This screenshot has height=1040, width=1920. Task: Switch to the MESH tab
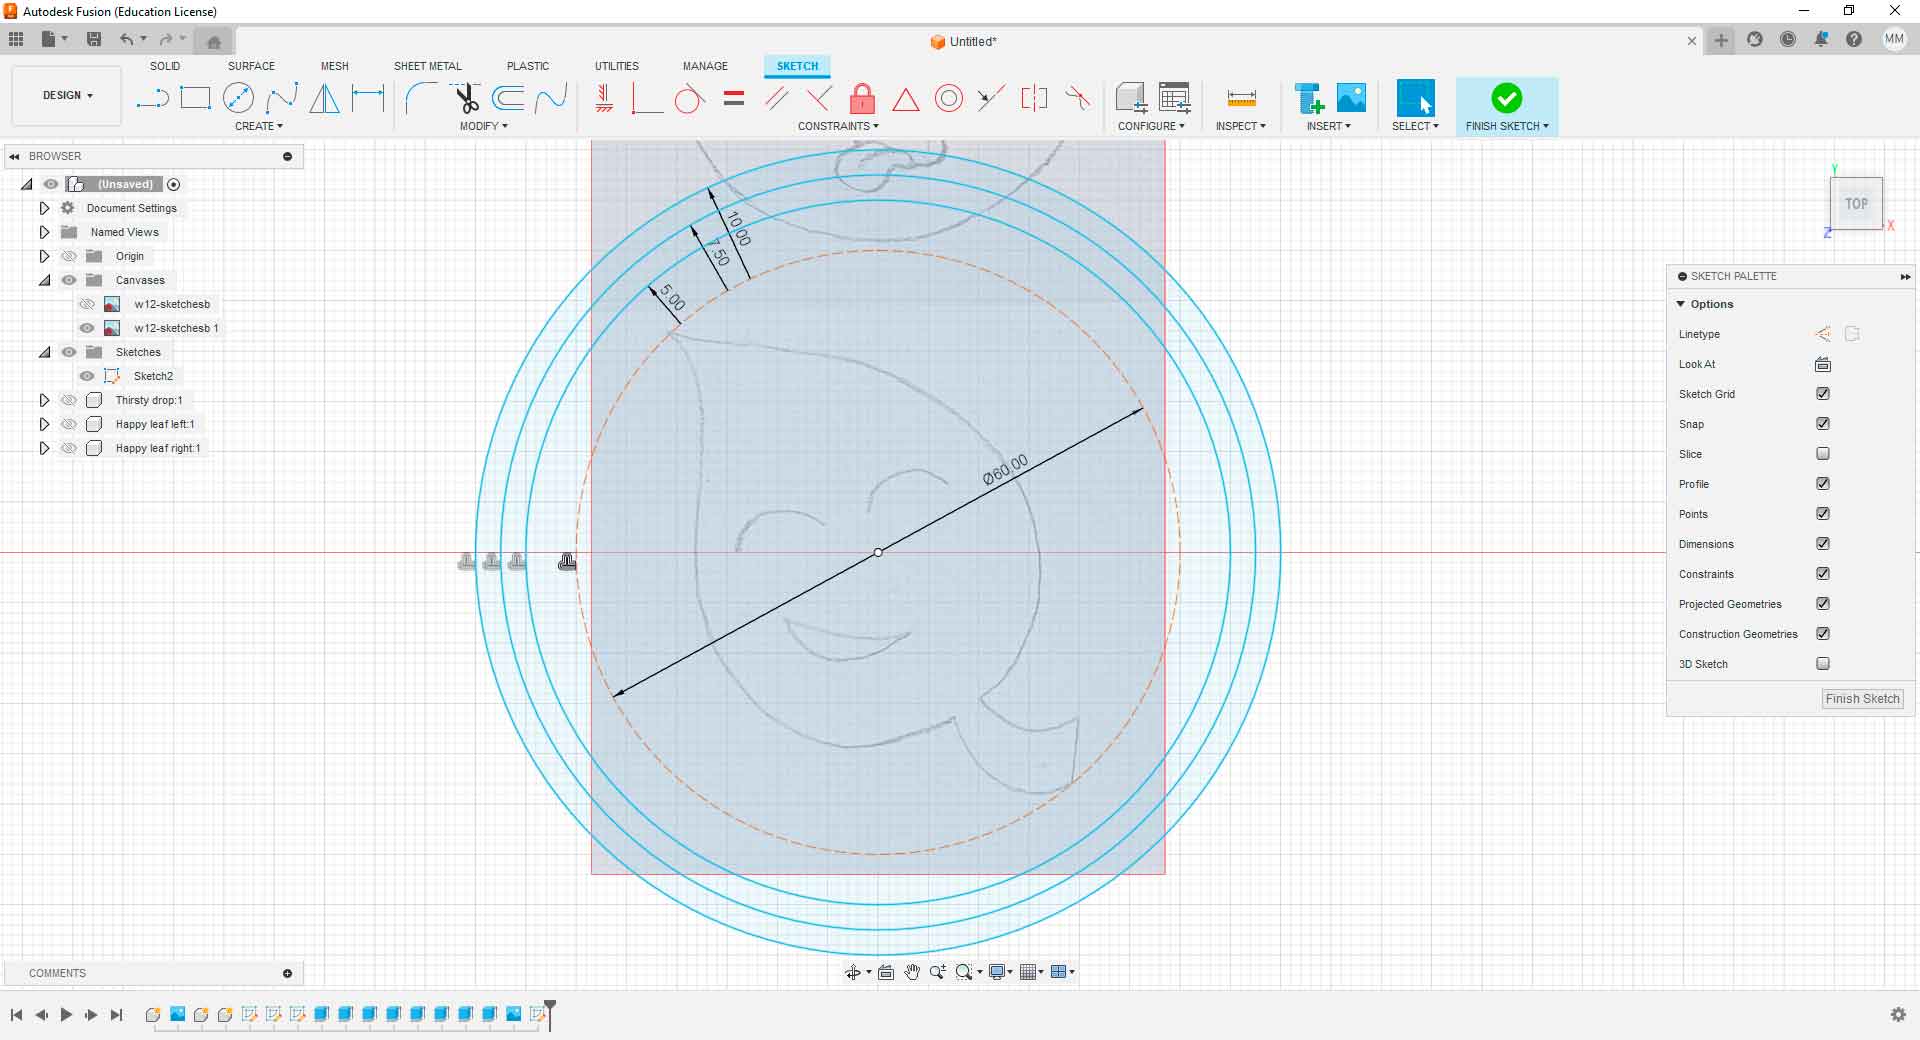click(335, 66)
